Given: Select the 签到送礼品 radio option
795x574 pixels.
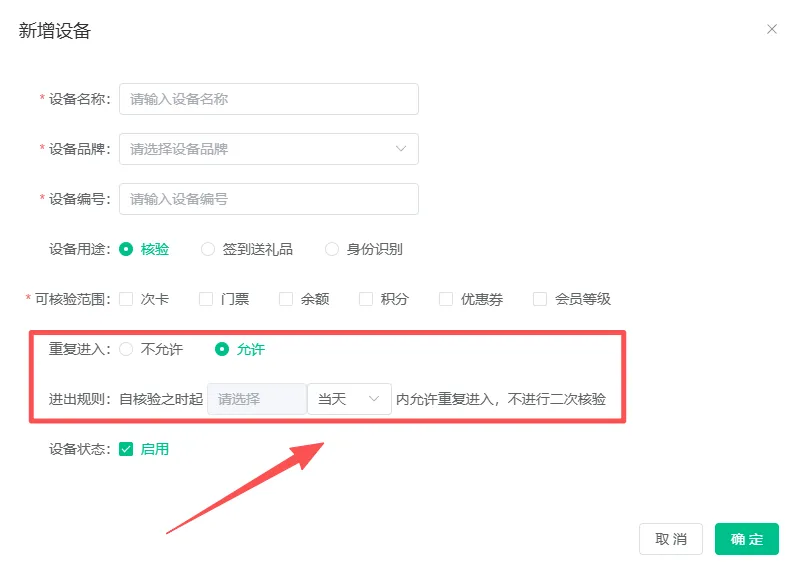Looking at the screenshot, I should tap(208, 249).
